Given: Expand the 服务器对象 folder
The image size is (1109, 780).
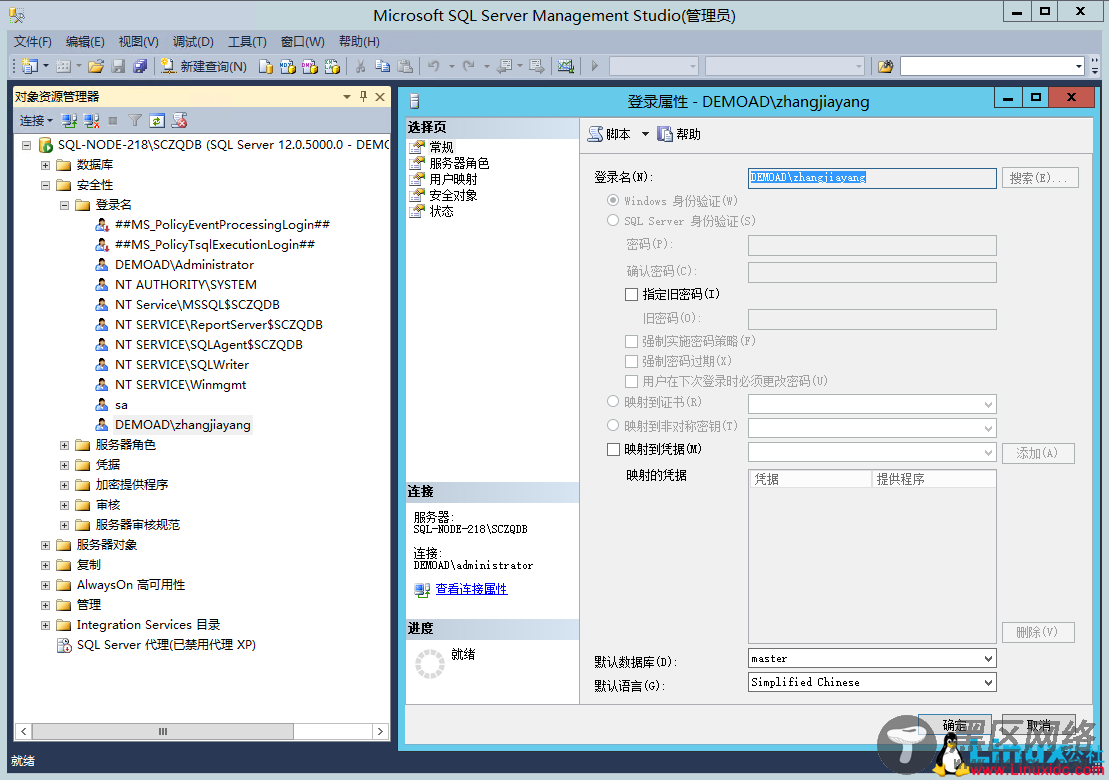Looking at the screenshot, I should (45, 545).
